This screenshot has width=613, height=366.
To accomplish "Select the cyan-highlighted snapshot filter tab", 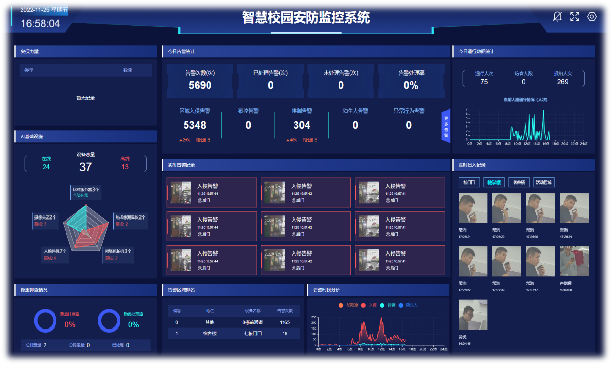I will [494, 183].
